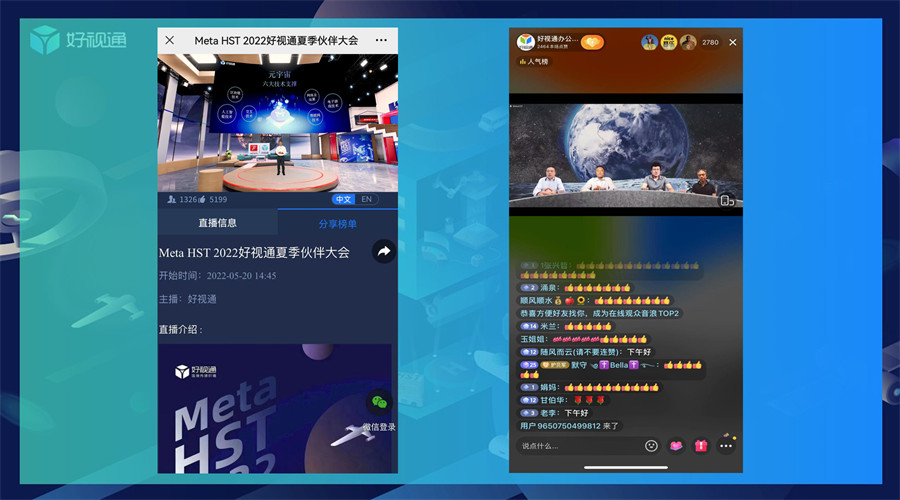Tap the rose comment from 甘伯华
The width and height of the screenshot is (900, 500).
(x=562, y=400)
